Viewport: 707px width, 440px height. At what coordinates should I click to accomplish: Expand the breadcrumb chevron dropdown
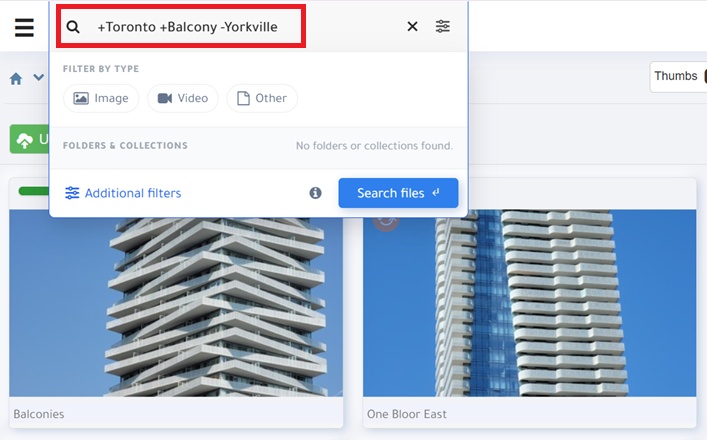point(39,78)
